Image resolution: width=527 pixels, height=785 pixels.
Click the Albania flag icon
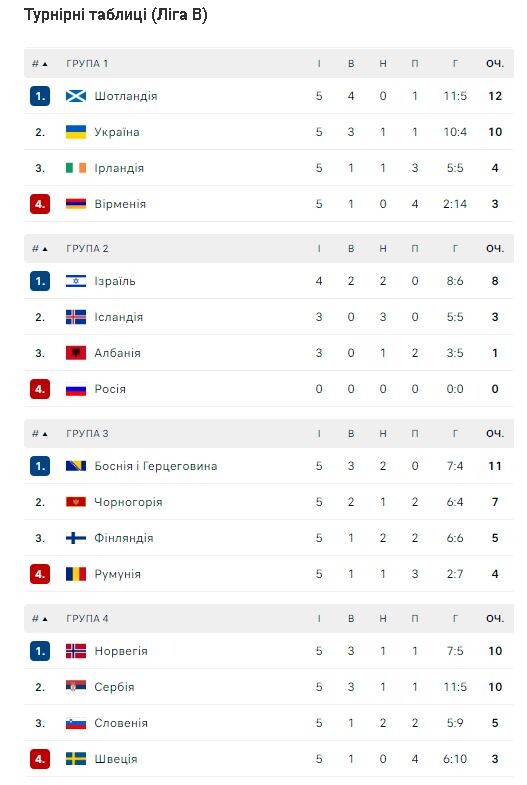(76, 353)
